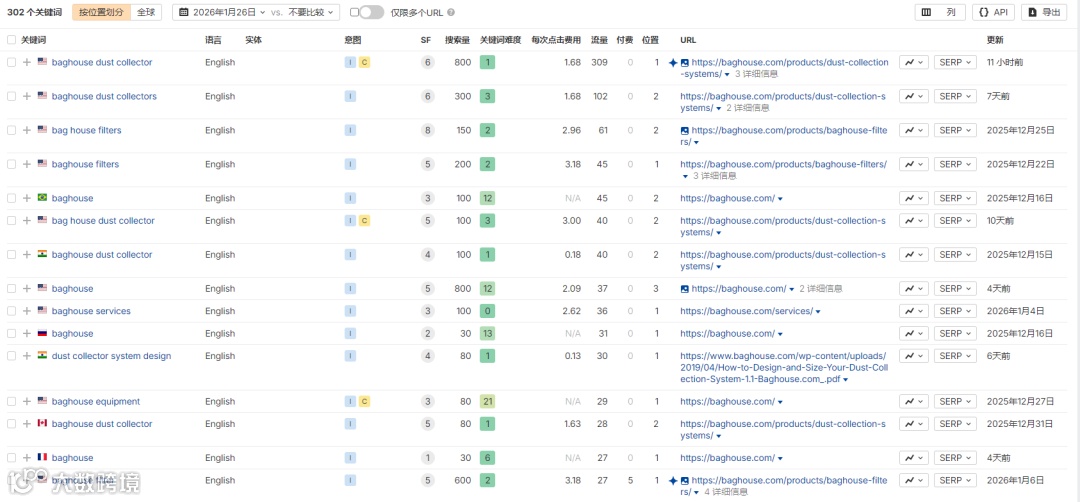Click search volume 150 for 'bag house filters'
Screen dimensions: 1080x502
(x=463, y=130)
